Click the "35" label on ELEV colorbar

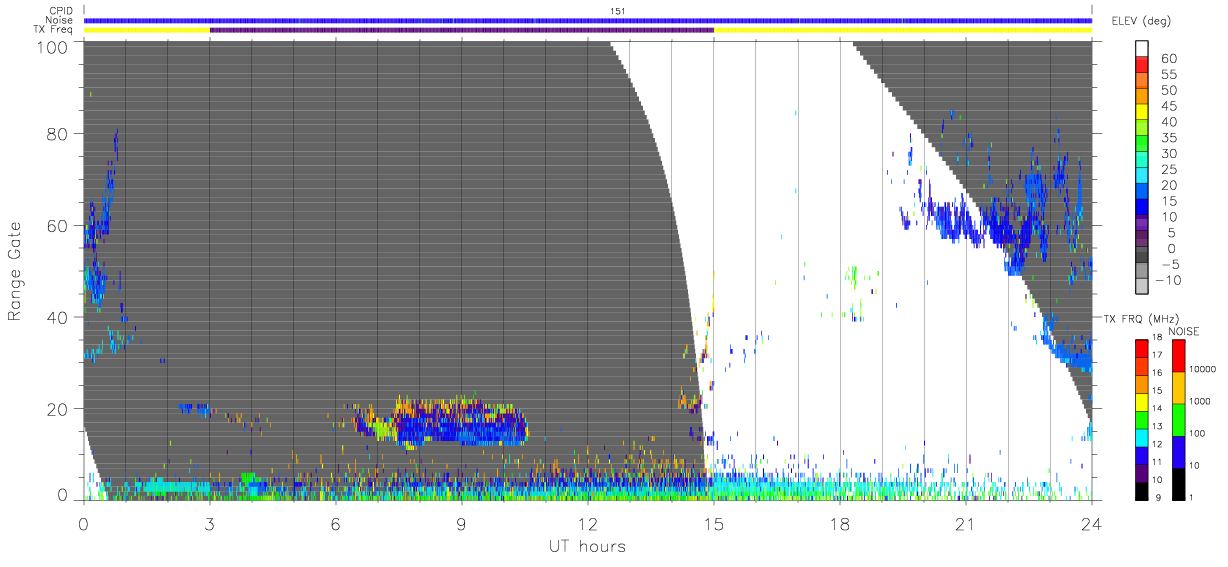point(1169,138)
